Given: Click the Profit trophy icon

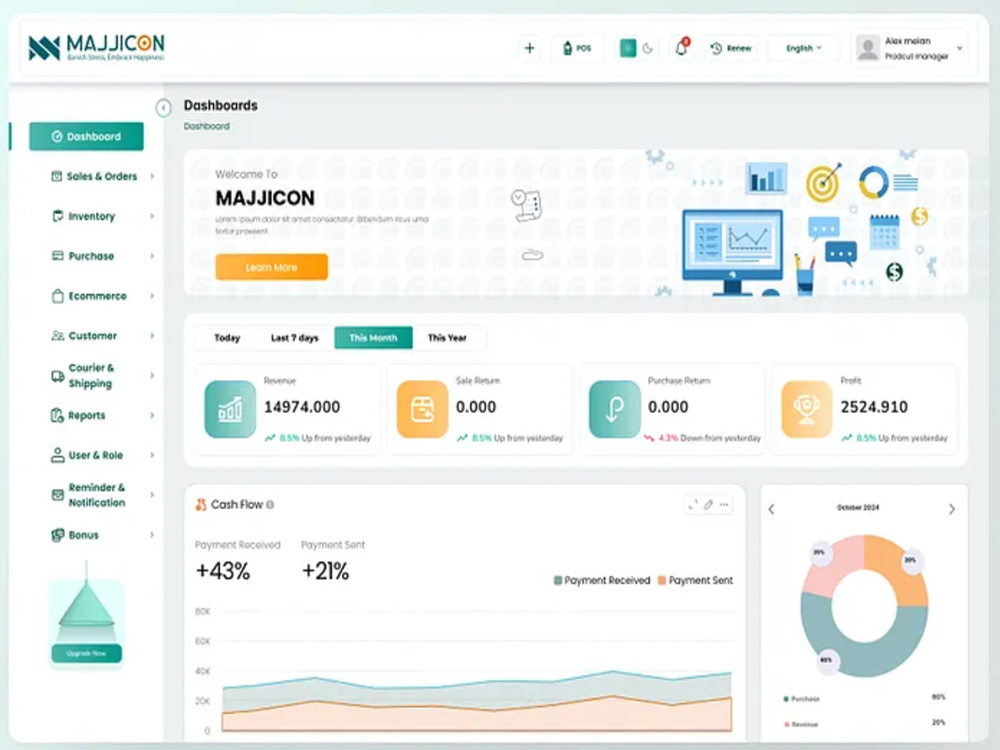Looking at the screenshot, I should tap(807, 409).
